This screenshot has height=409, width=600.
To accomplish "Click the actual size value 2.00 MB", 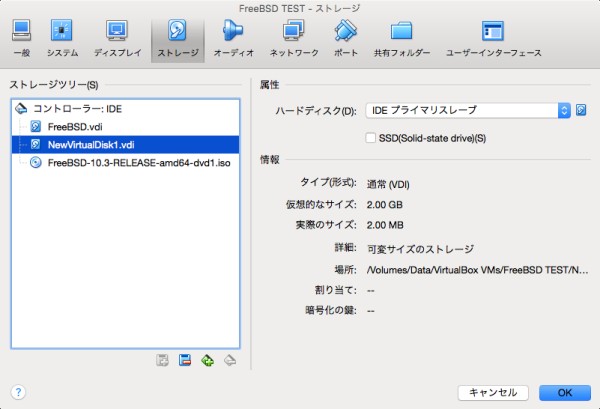I will tap(385, 225).
